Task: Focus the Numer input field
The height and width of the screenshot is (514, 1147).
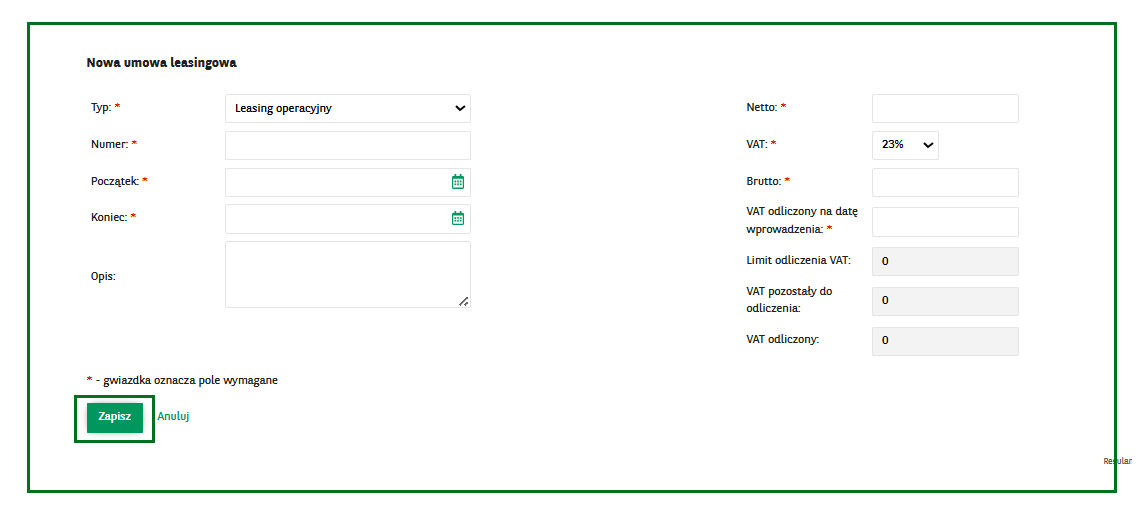Action: point(347,145)
